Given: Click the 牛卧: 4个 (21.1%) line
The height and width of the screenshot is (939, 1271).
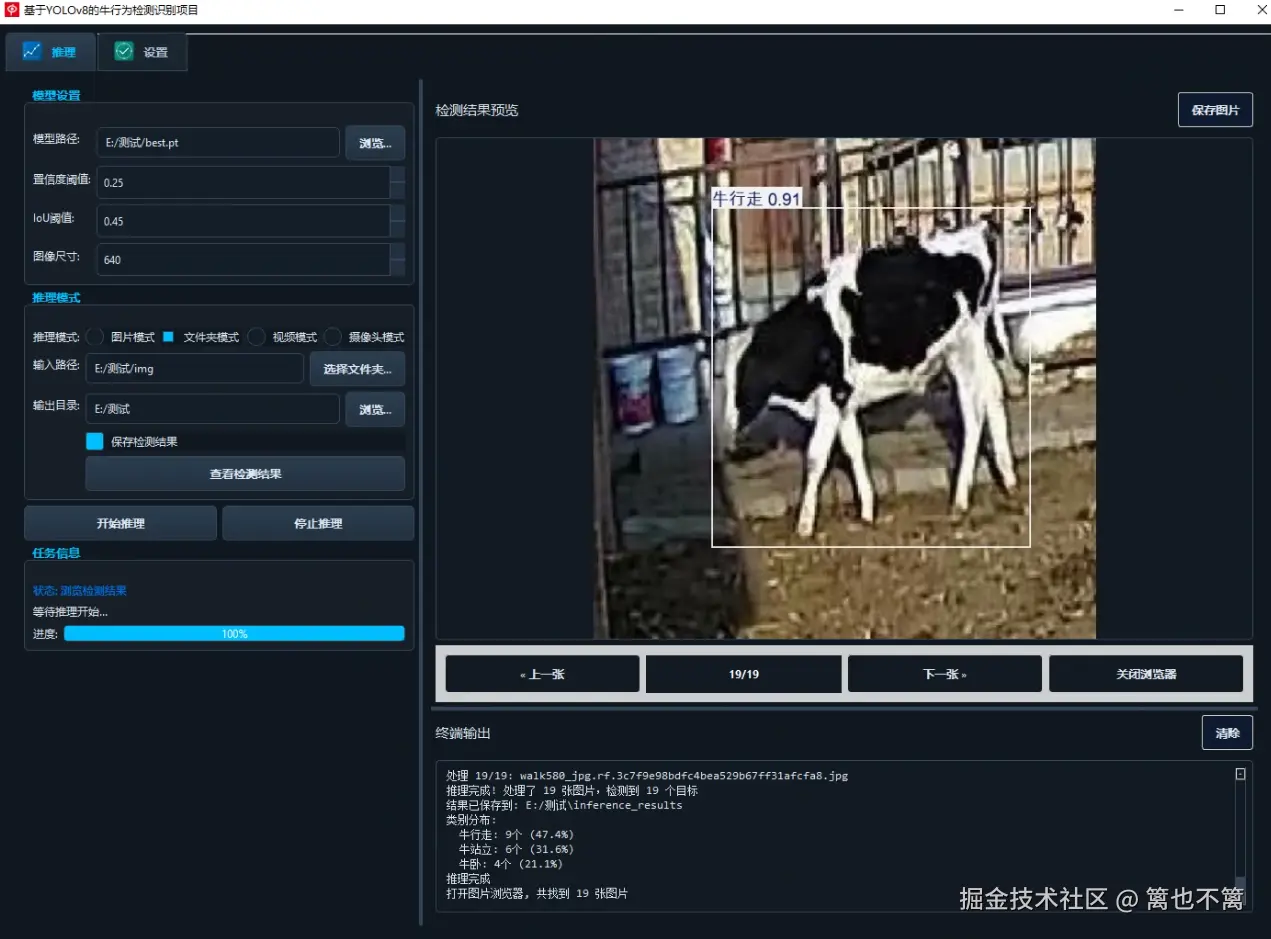Looking at the screenshot, I should (x=510, y=864).
